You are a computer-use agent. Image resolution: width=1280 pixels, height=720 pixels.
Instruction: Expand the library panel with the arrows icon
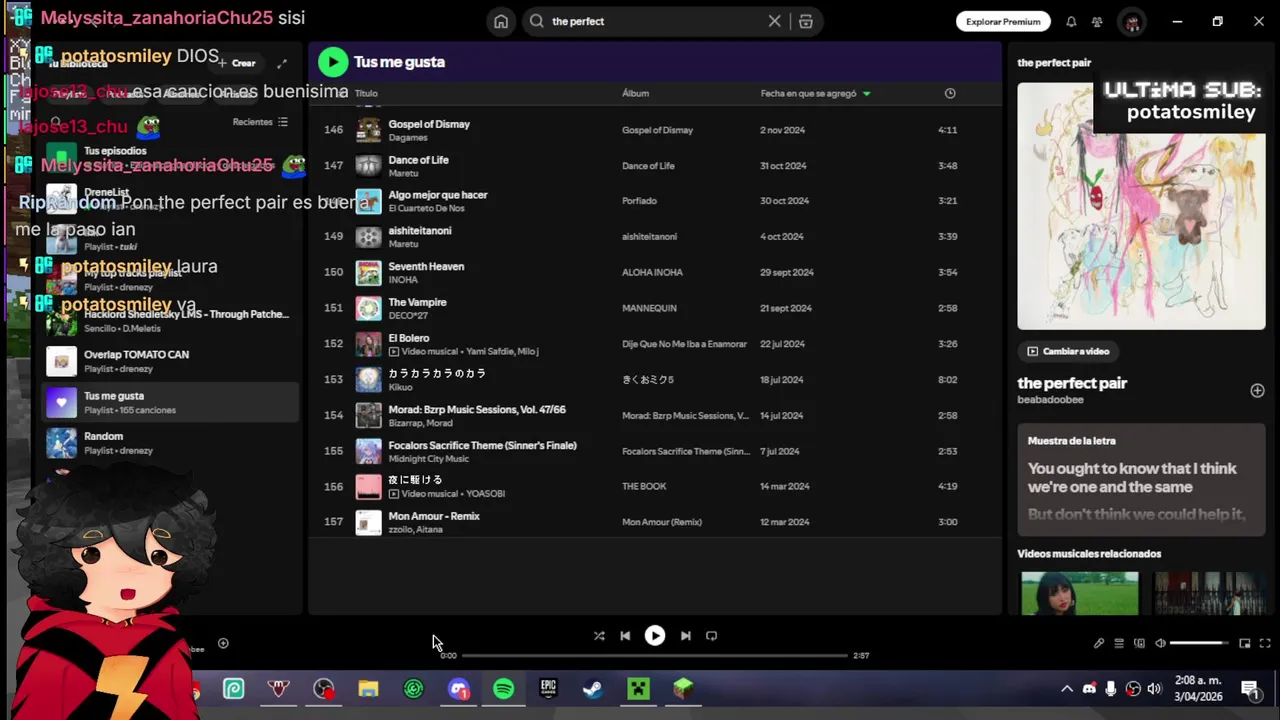(x=282, y=63)
